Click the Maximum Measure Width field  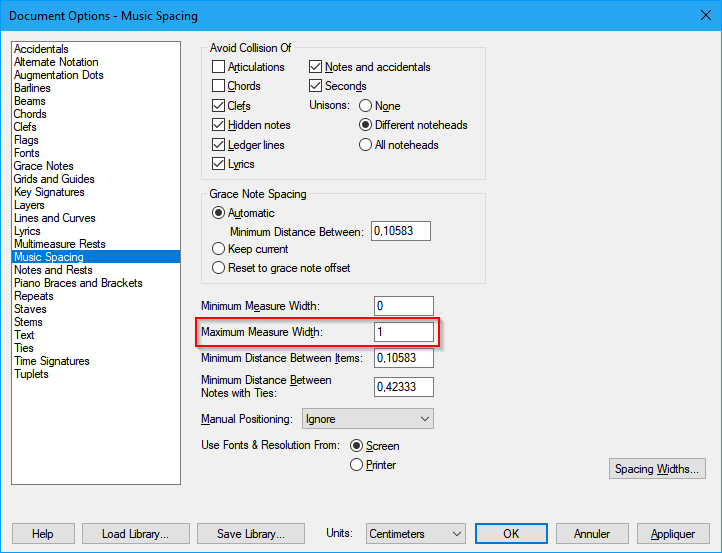point(403,332)
